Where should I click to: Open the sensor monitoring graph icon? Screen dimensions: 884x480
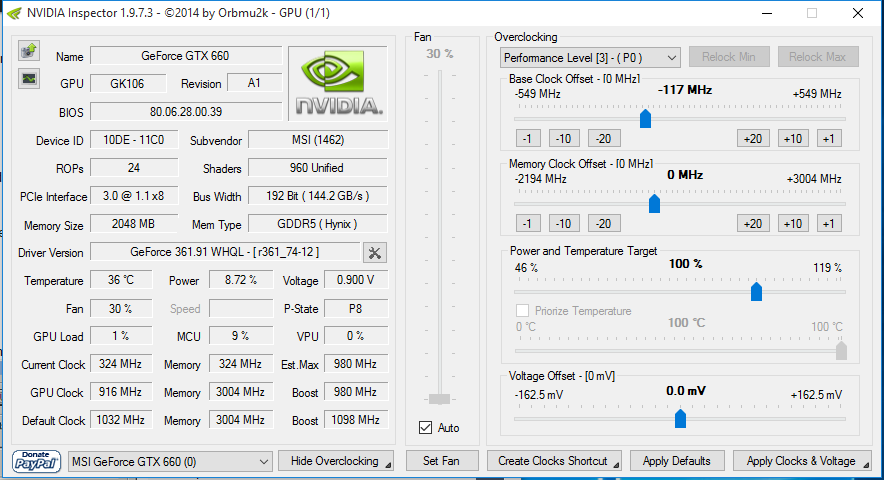[29, 78]
